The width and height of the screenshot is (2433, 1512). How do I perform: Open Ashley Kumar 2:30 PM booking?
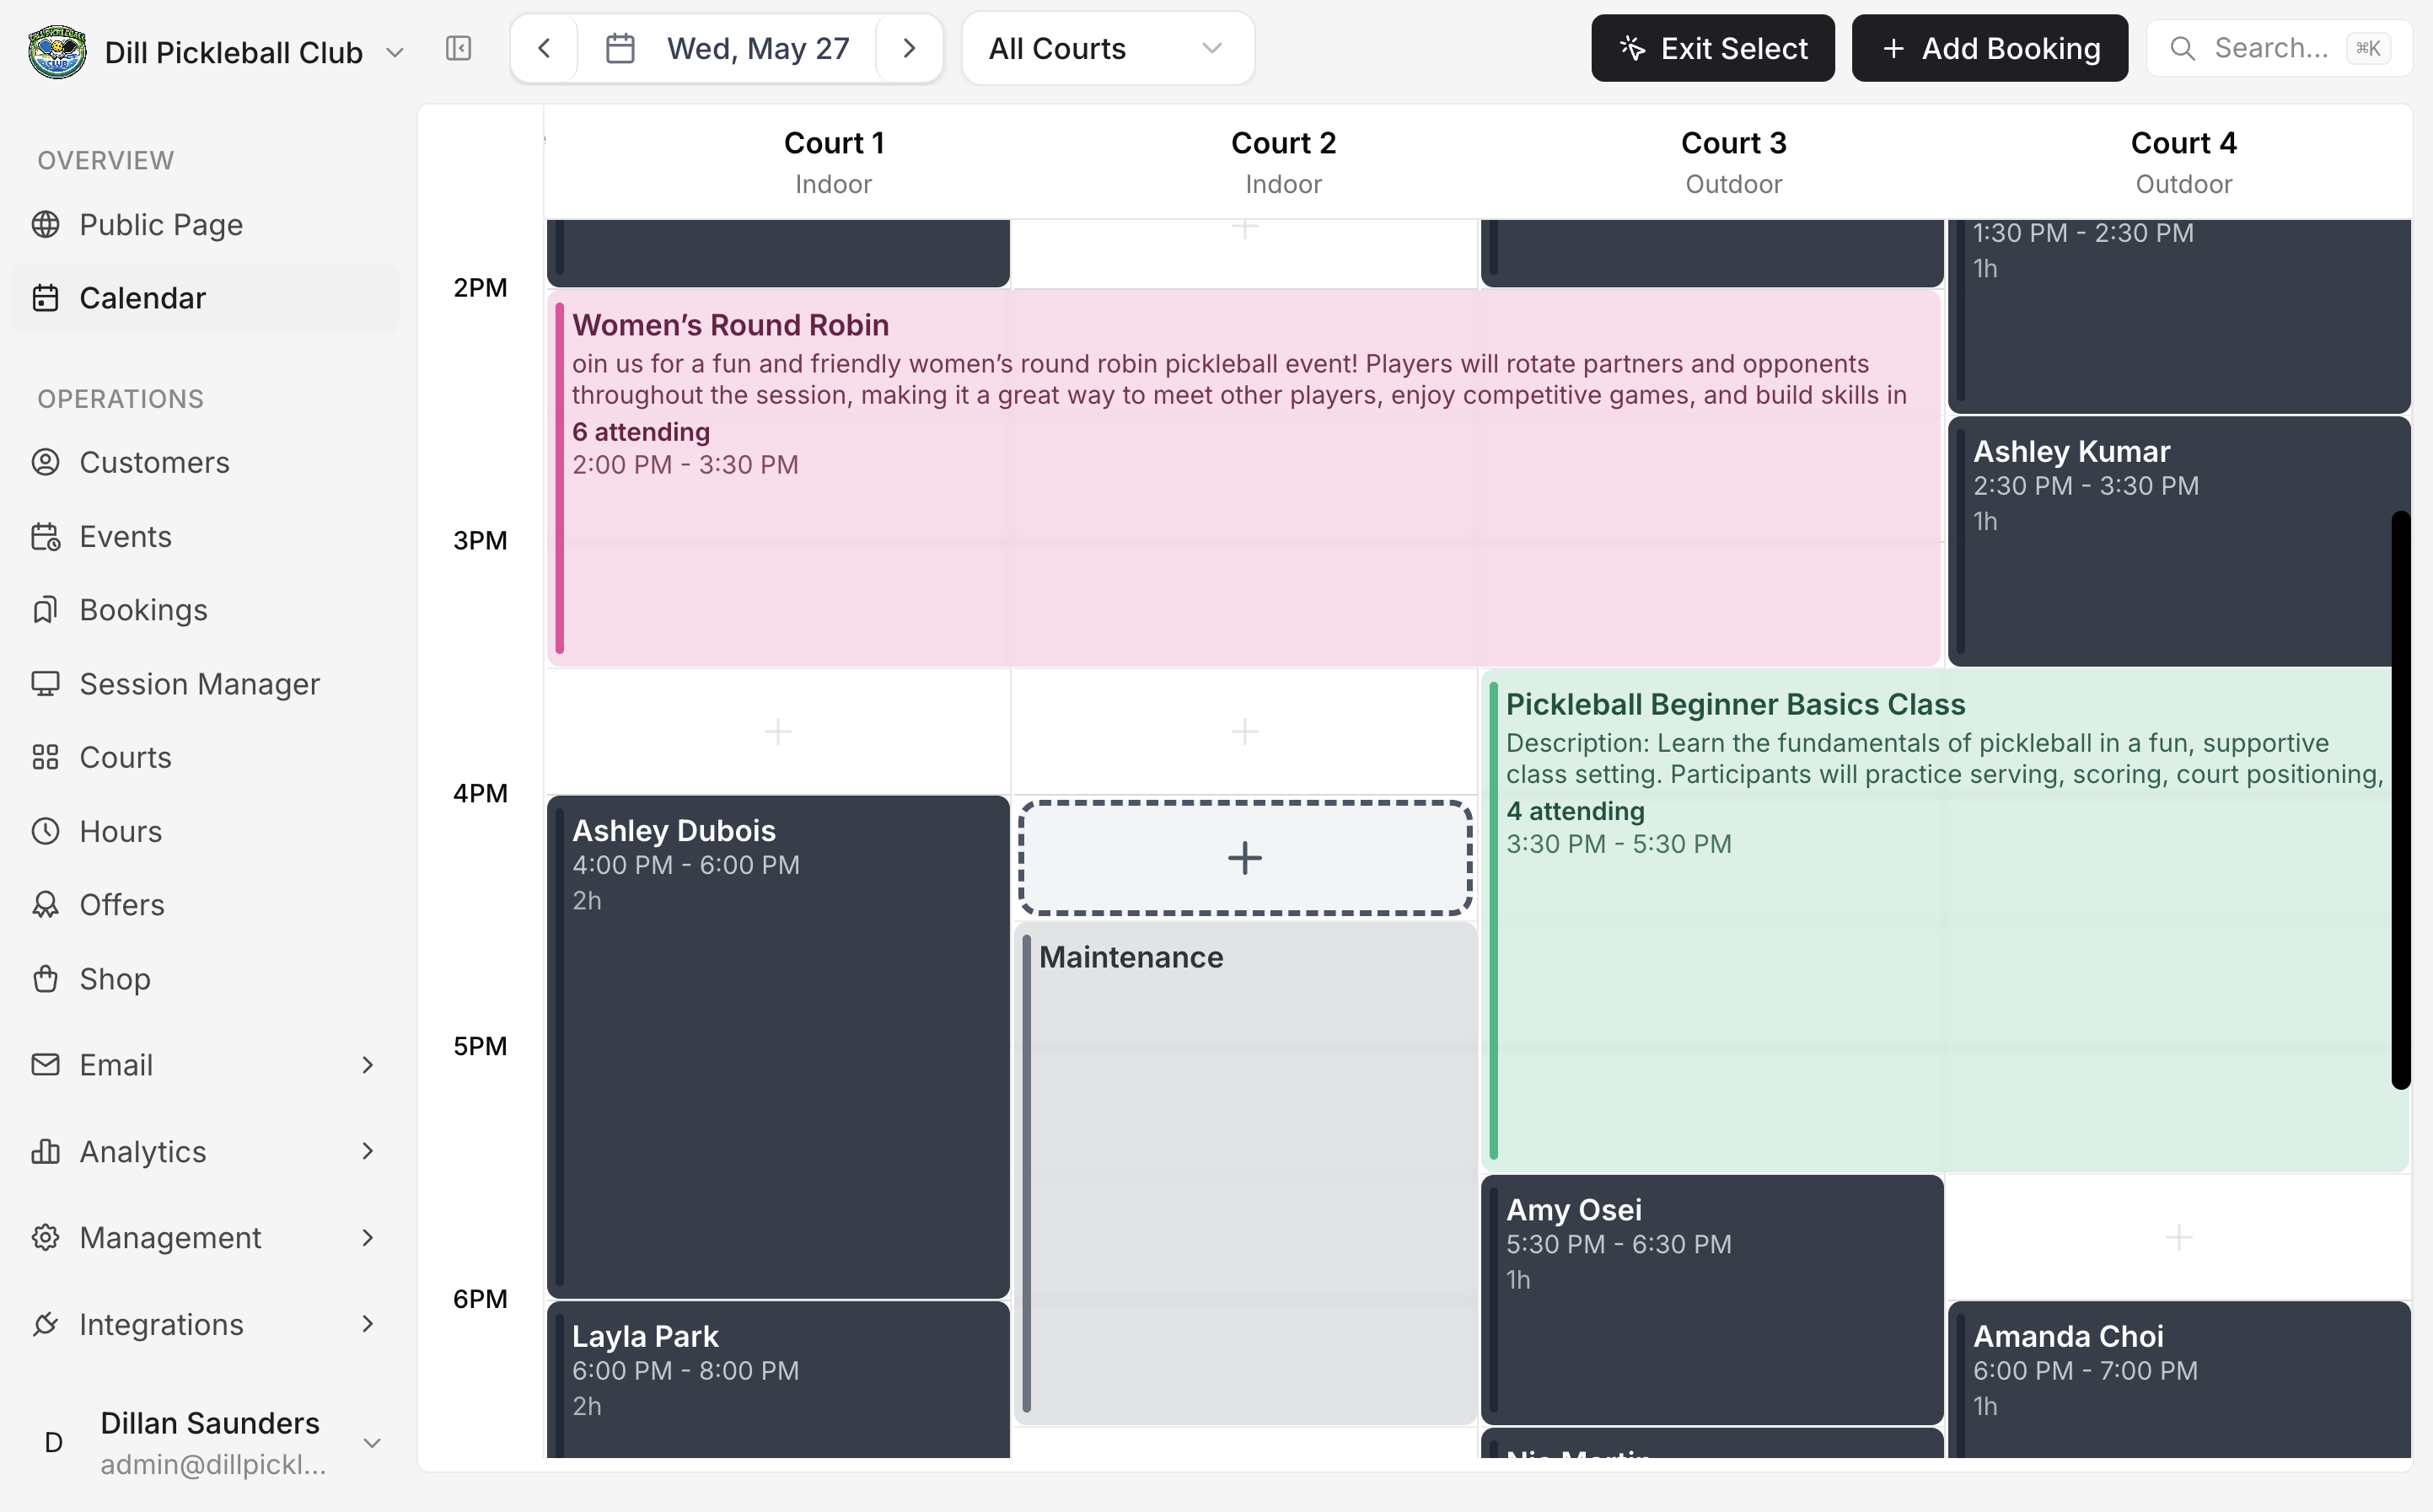click(2178, 541)
